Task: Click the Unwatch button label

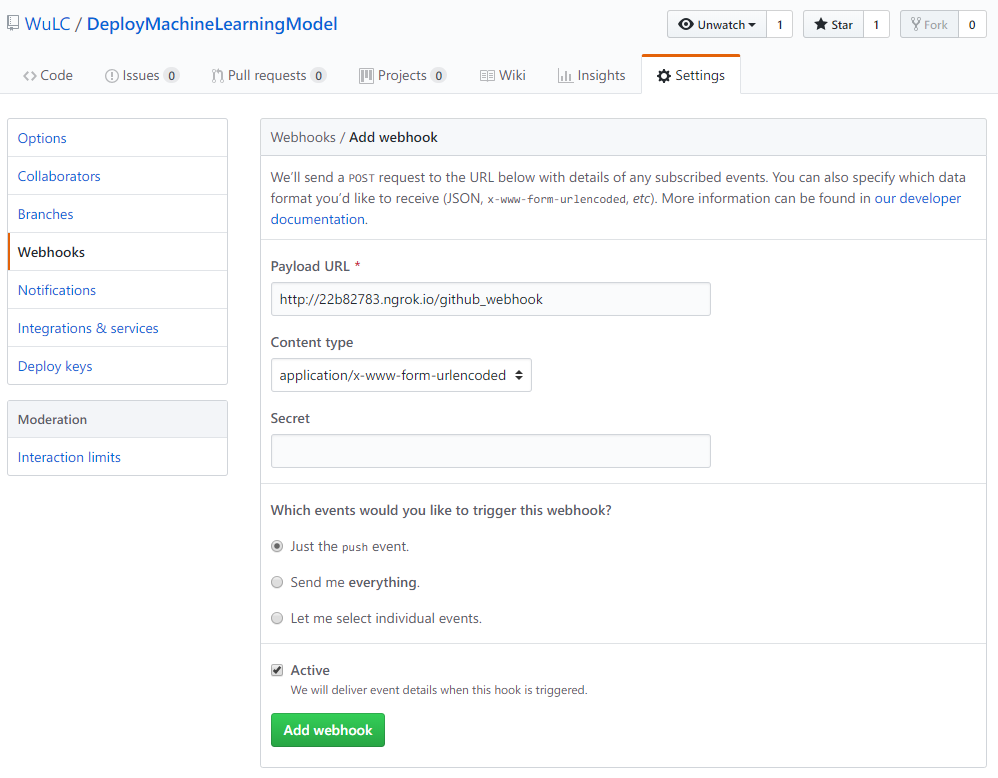Action: (721, 25)
